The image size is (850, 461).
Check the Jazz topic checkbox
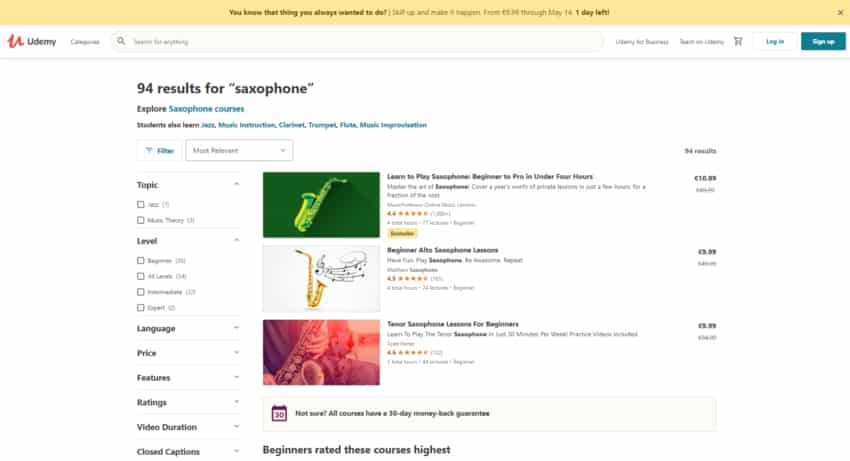coord(141,204)
